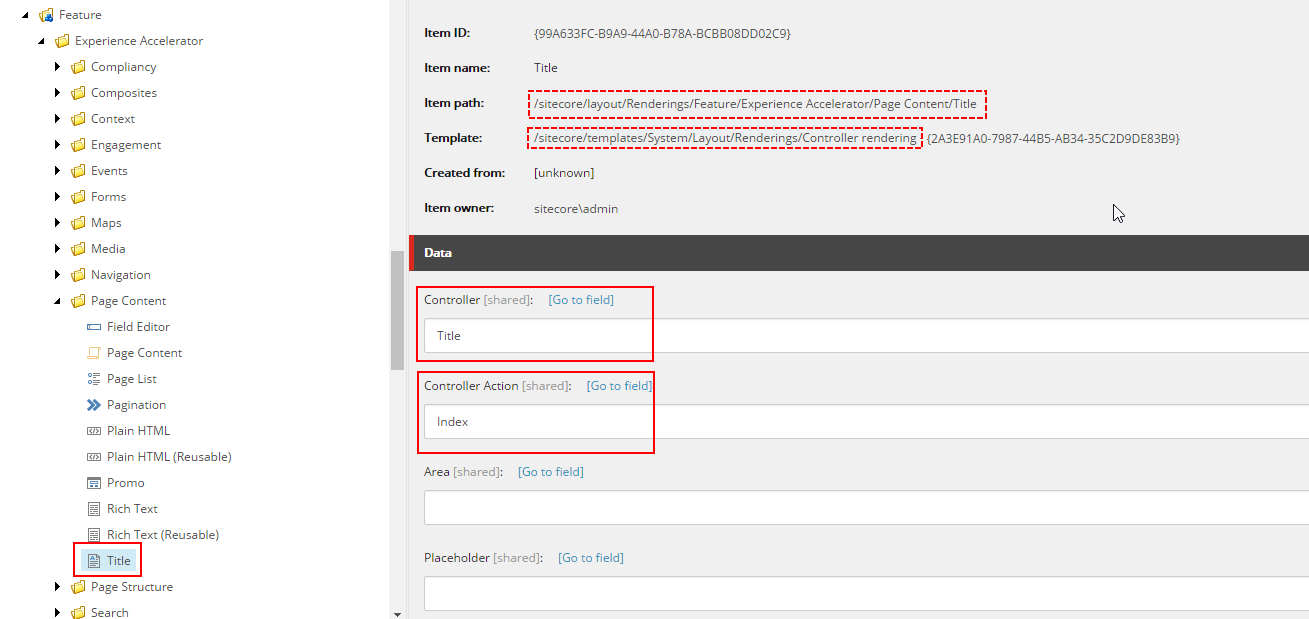Select the Page List icon
1309x619 pixels.
pos(94,379)
